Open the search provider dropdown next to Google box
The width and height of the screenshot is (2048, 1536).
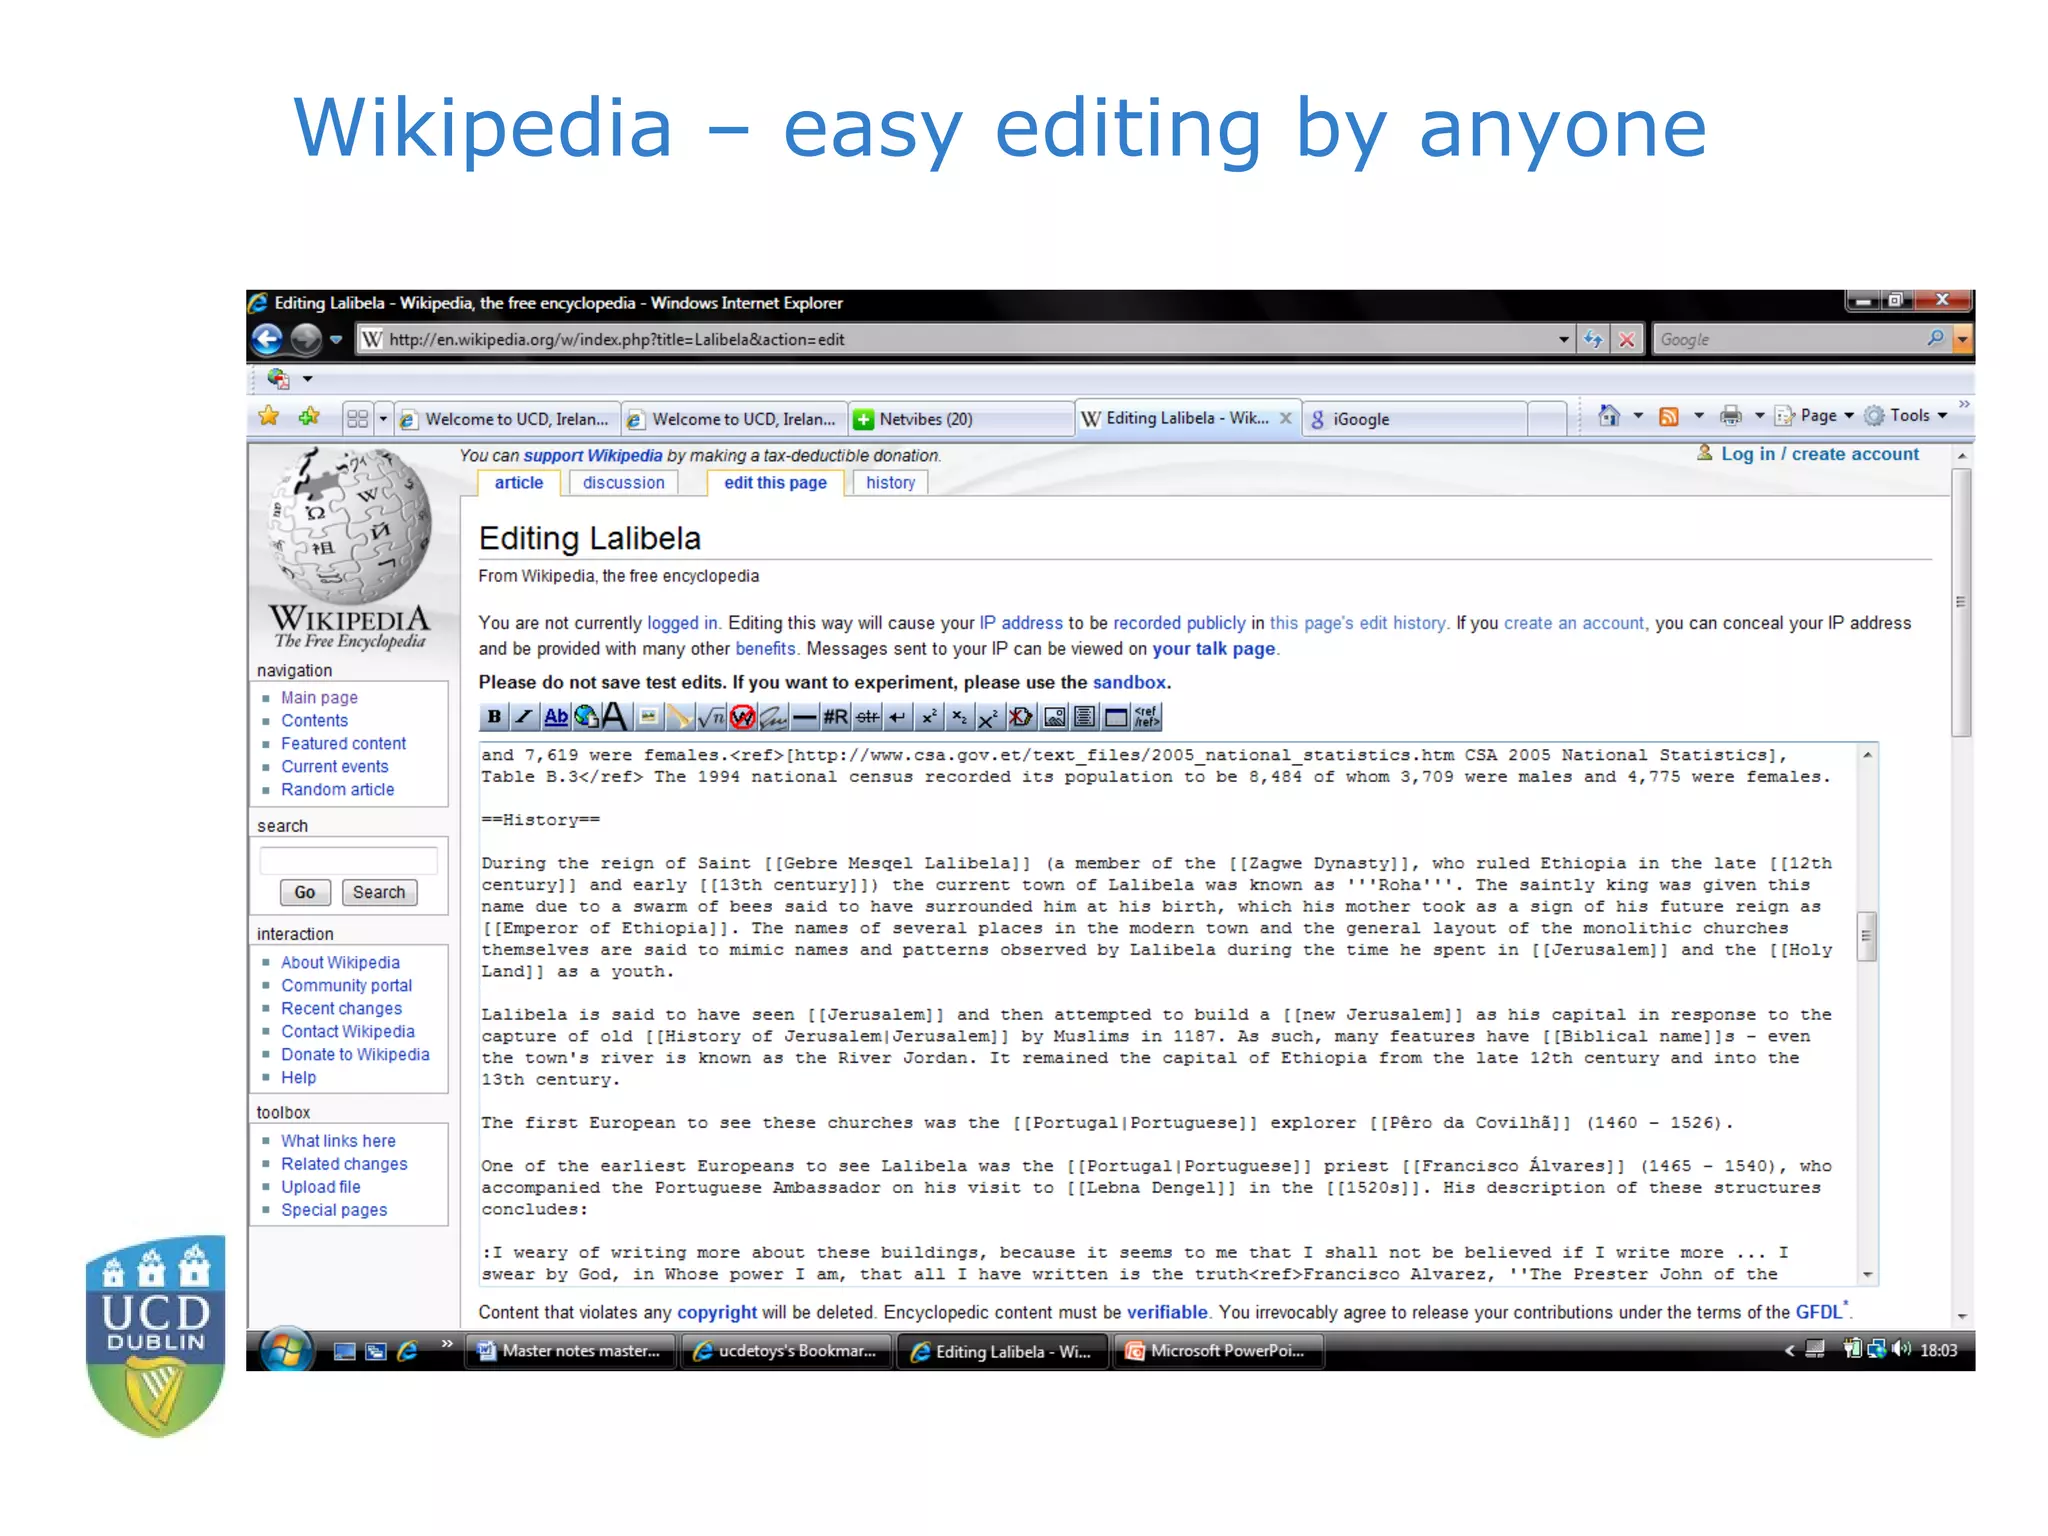pos(1962,339)
